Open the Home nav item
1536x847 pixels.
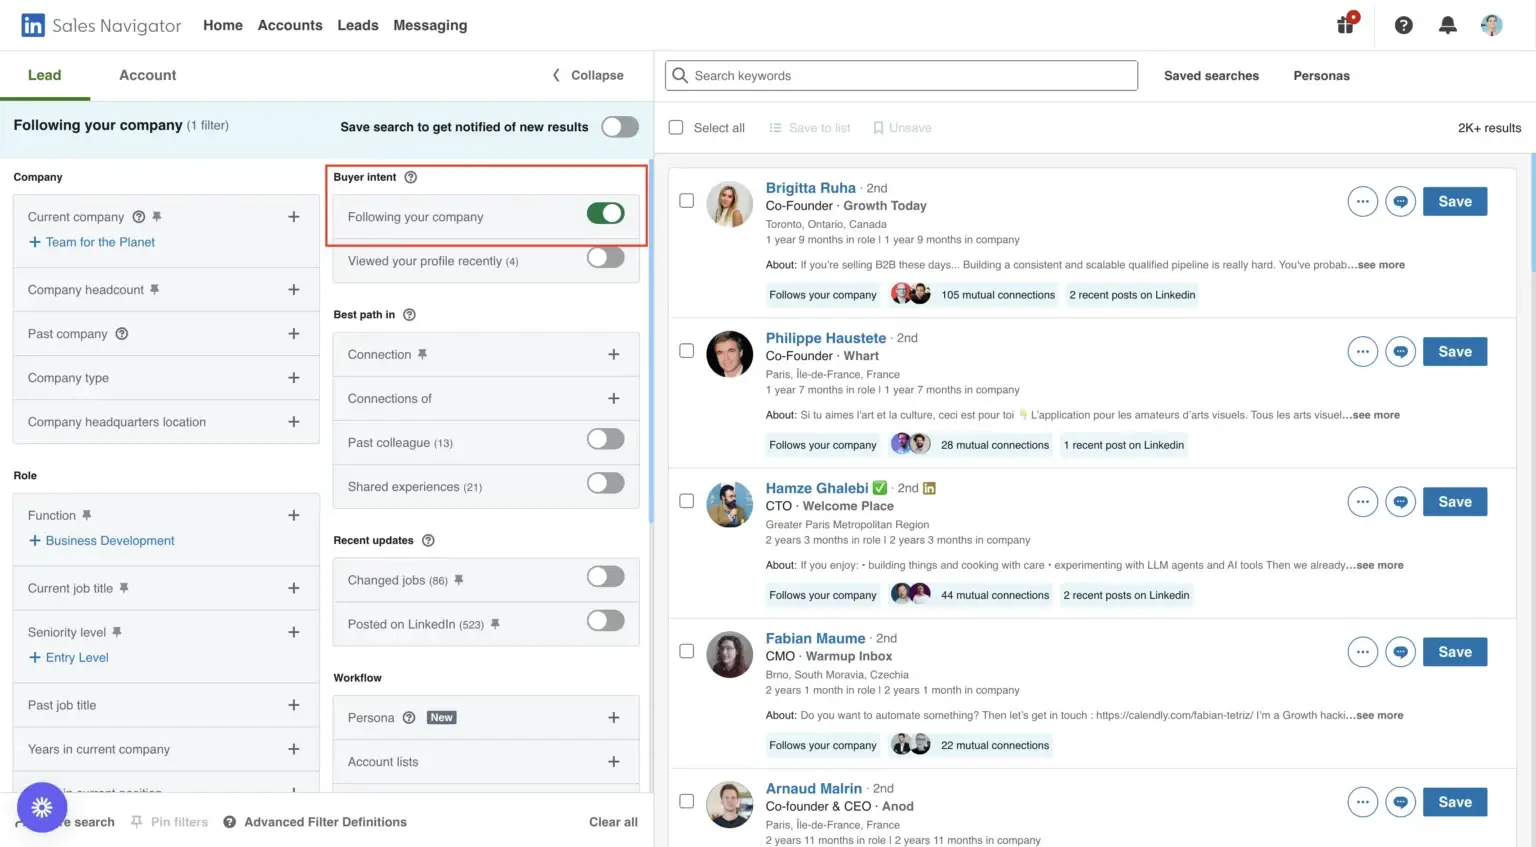pos(223,25)
